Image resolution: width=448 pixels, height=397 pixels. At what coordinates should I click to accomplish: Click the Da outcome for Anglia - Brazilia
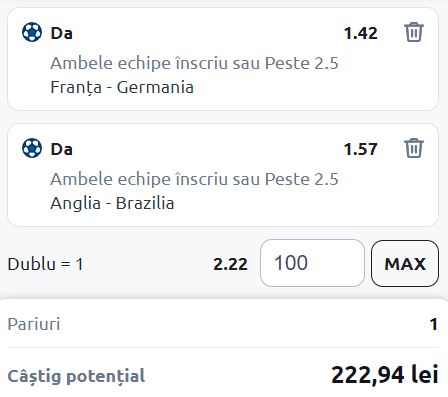coord(61,149)
